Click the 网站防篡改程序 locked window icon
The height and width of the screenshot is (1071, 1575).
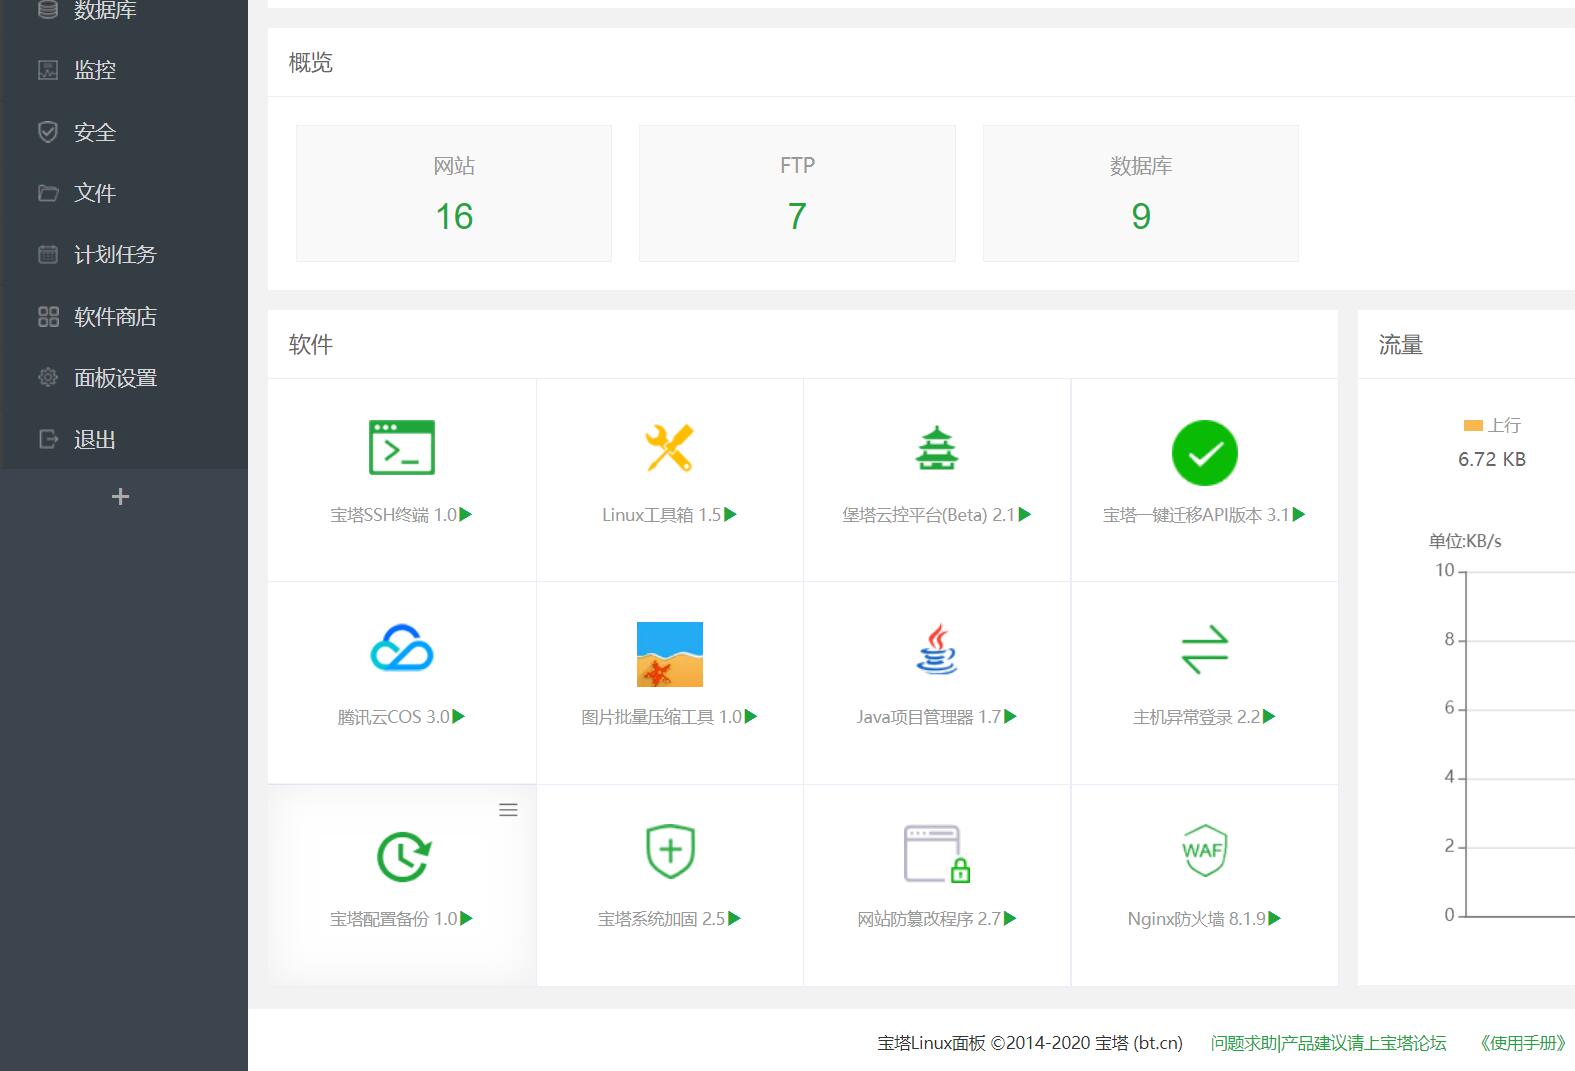point(937,854)
